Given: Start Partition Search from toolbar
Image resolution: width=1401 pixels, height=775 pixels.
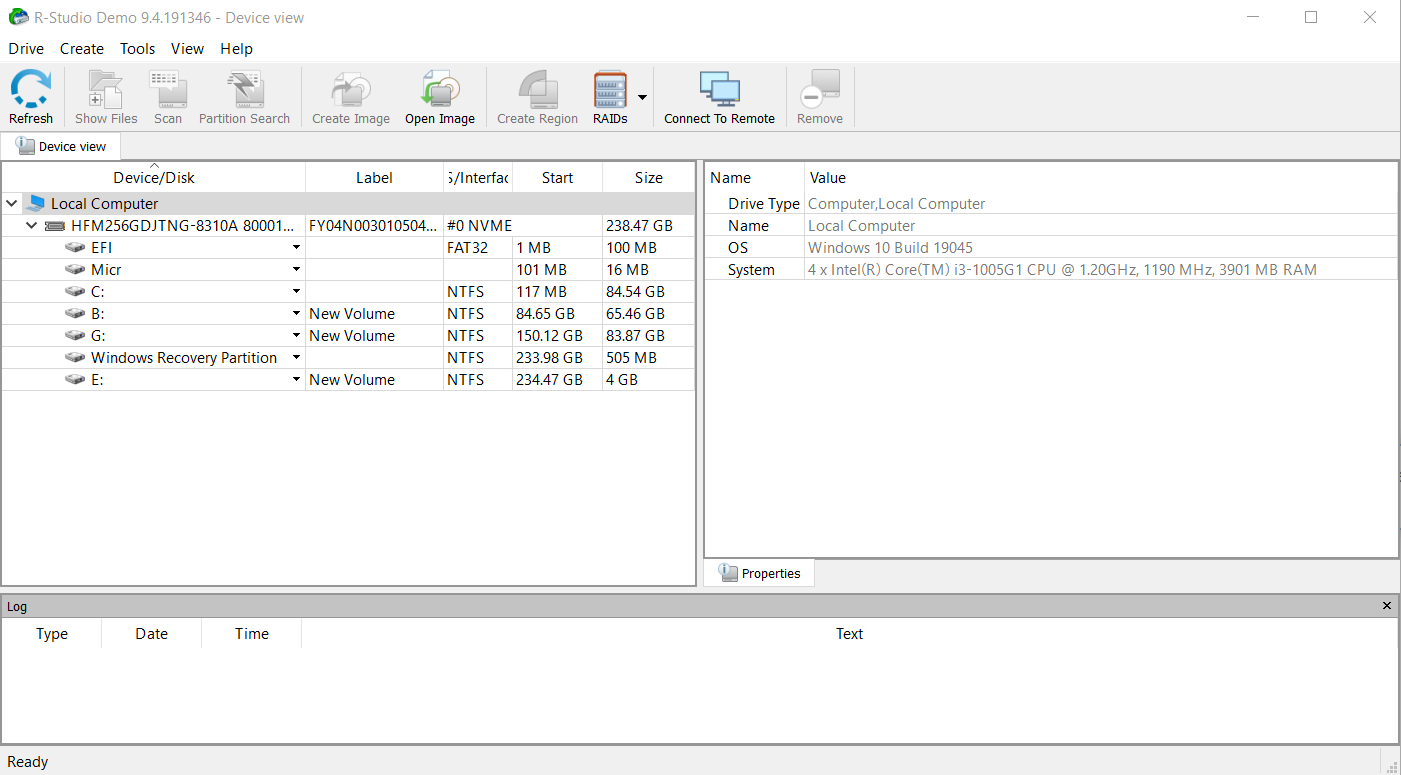Looking at the screenshot, I should point(244,97).
